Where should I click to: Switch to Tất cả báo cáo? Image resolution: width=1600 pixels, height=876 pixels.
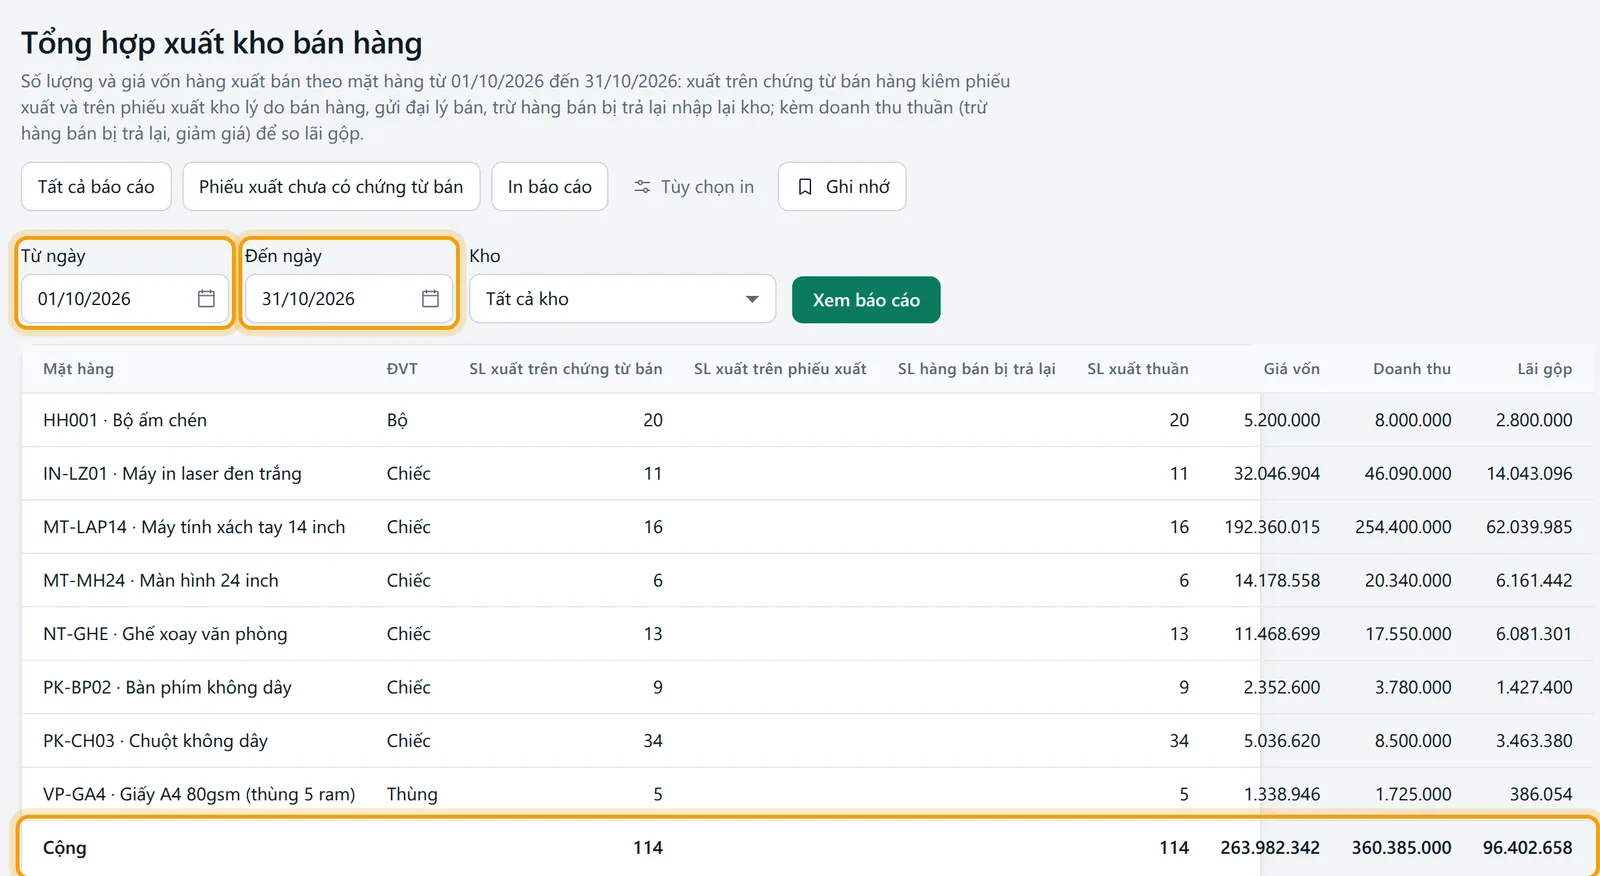96,187
